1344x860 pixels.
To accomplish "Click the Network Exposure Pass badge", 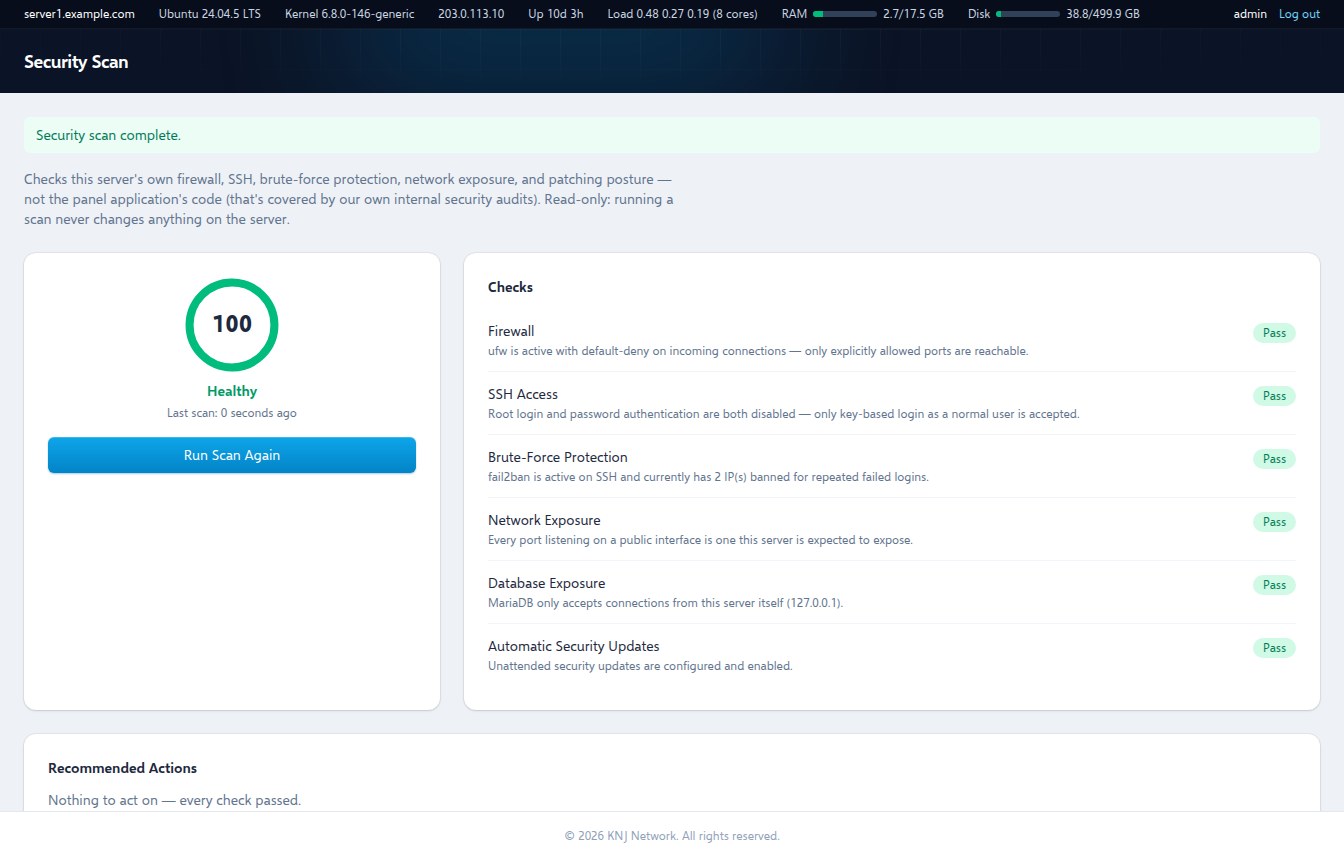I will [1274, 522].
